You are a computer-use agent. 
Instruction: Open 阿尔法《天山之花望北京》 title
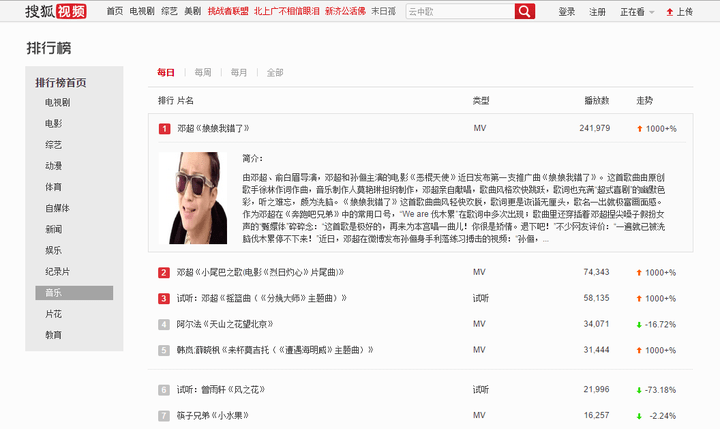point(225,324)
